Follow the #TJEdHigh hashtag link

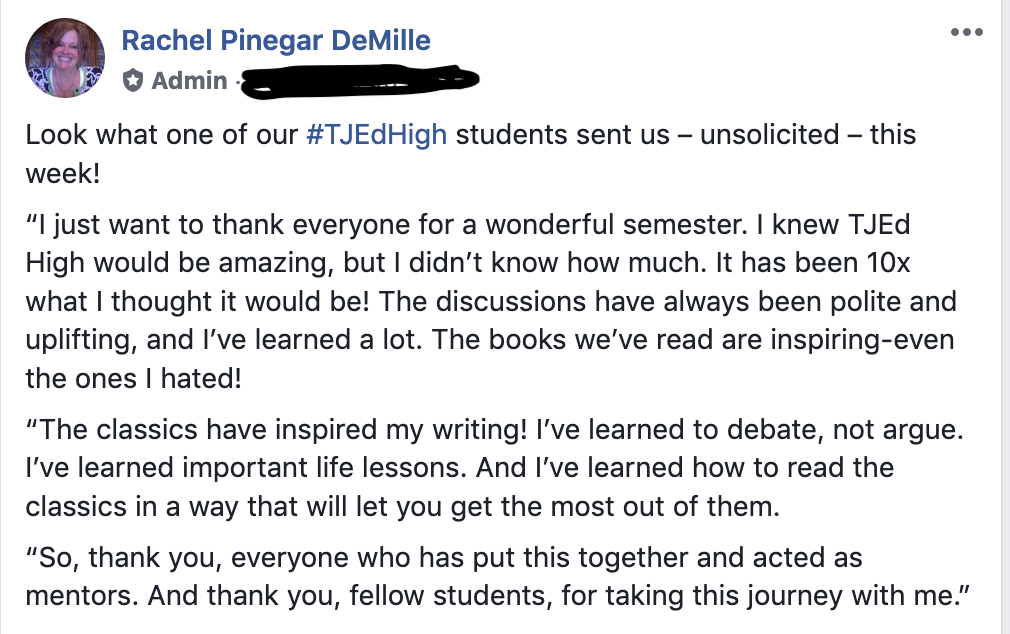(x=376, y=135)
